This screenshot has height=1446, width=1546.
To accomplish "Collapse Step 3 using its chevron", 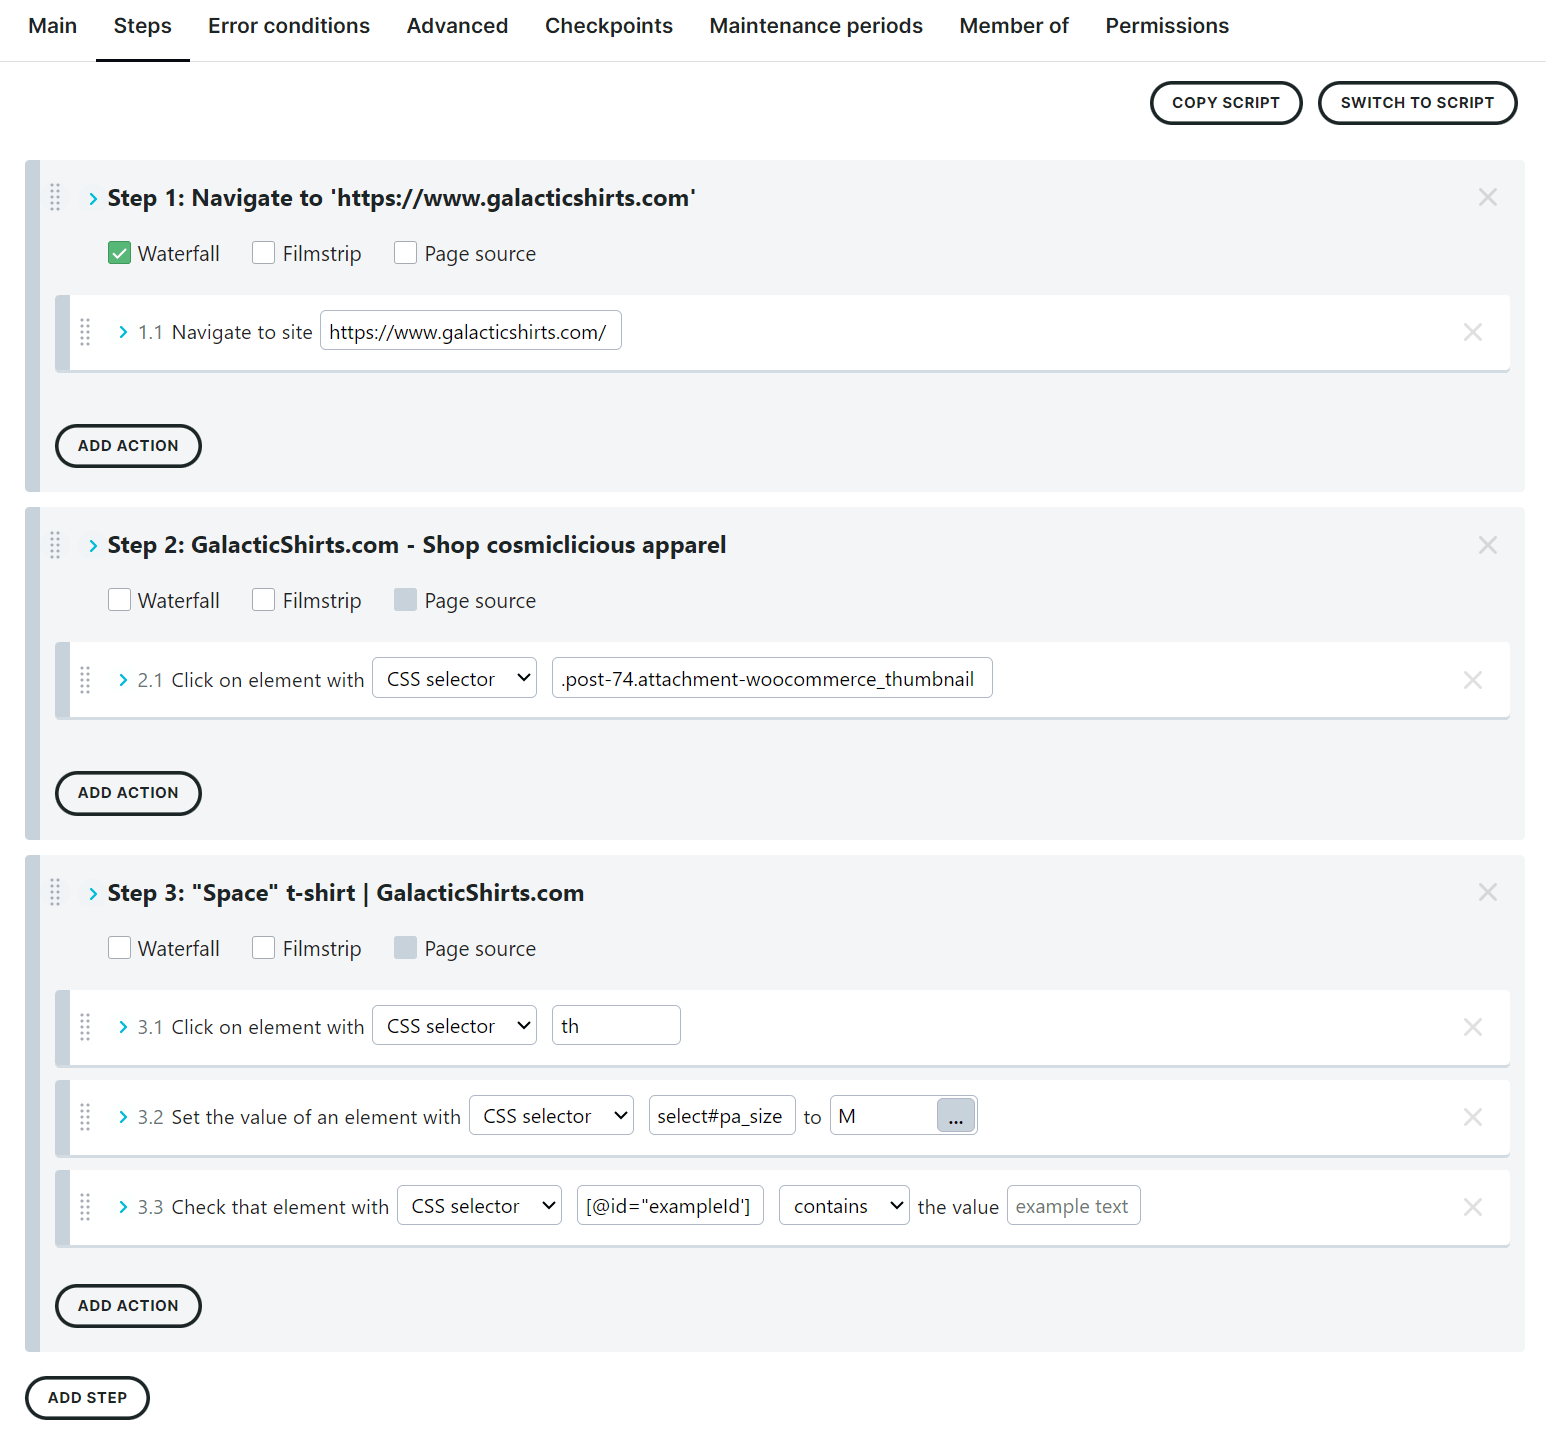I will (x=93, y=893).
